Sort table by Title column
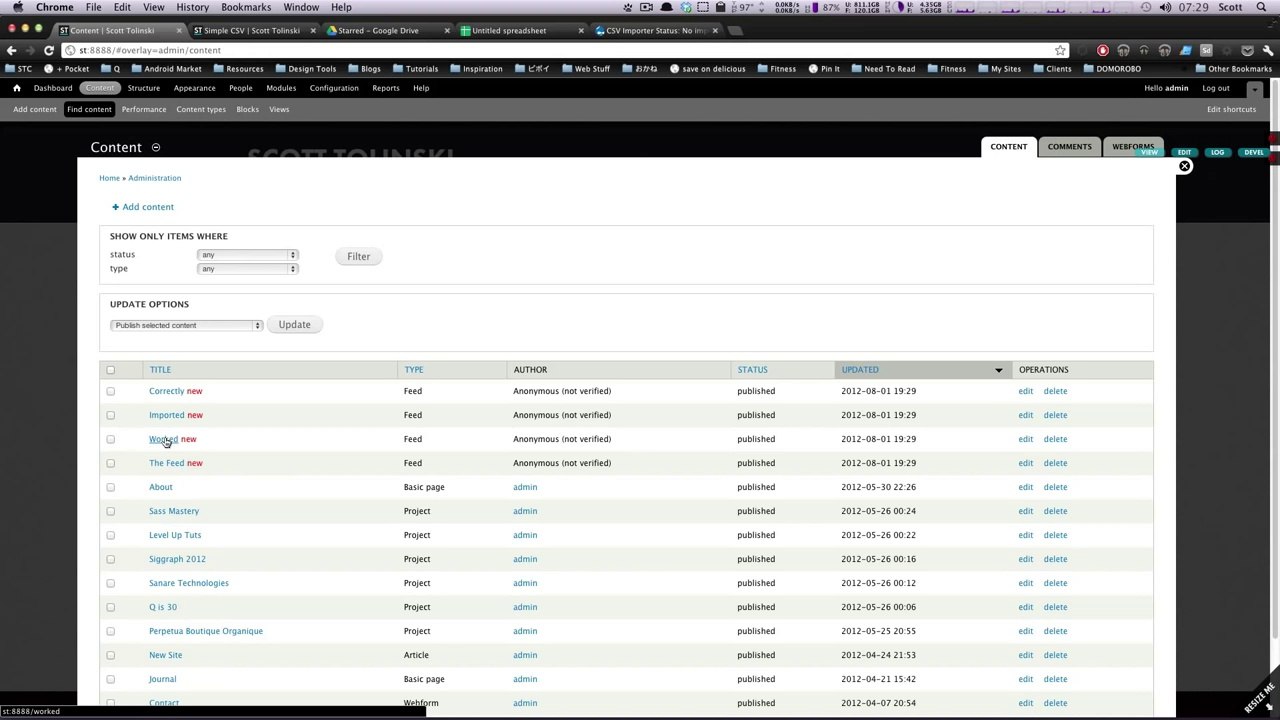This screenshot has width=1280, height=720. pyautogui.click(x=160, y=370)
